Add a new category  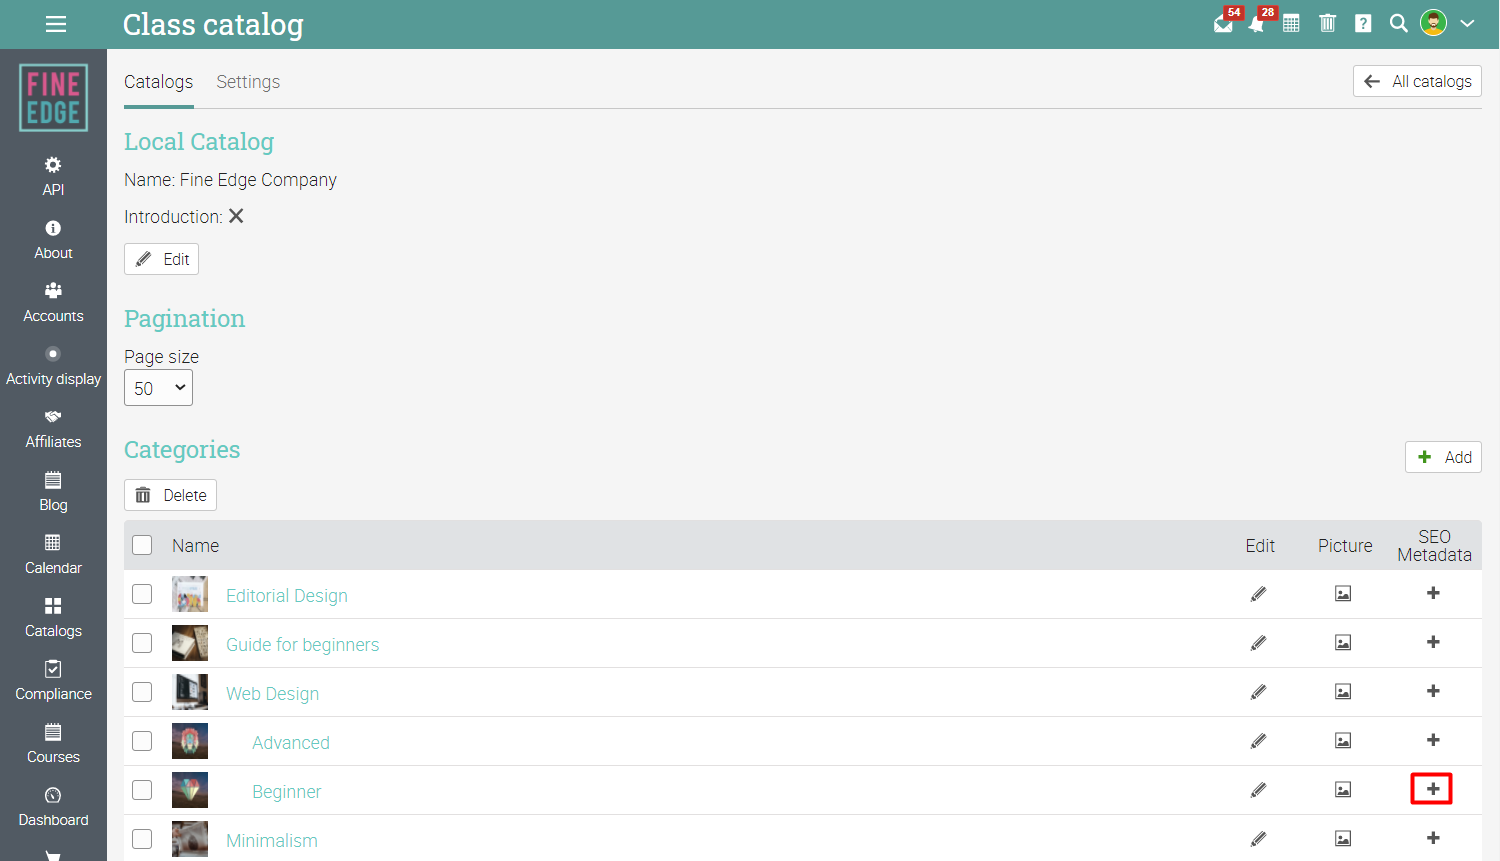point(1443,457)
